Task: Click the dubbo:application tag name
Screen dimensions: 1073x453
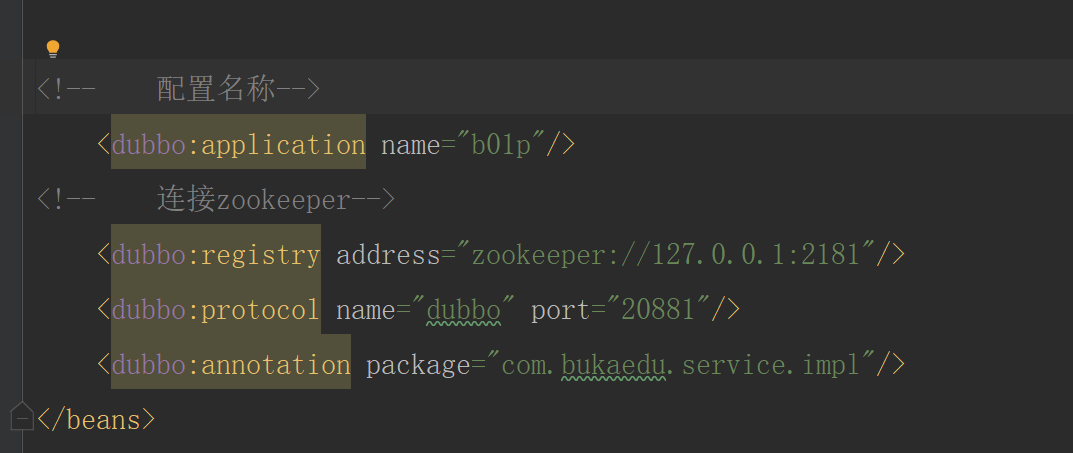Action: 238,145
